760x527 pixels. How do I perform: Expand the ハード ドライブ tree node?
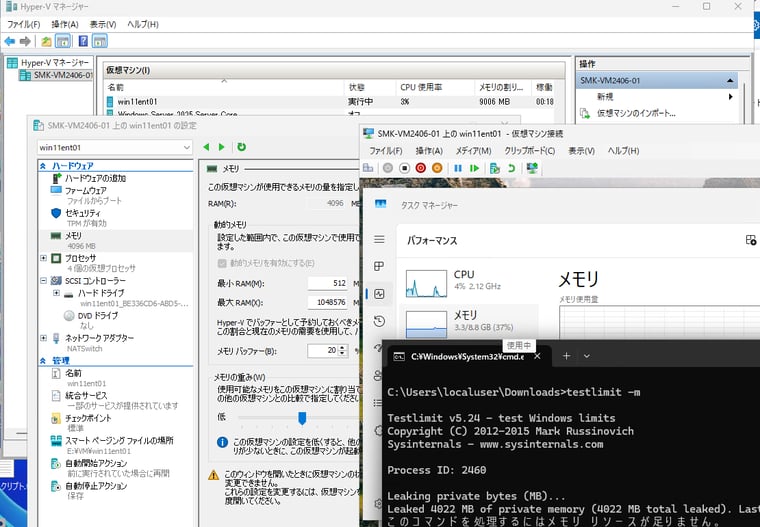point(56,293)
